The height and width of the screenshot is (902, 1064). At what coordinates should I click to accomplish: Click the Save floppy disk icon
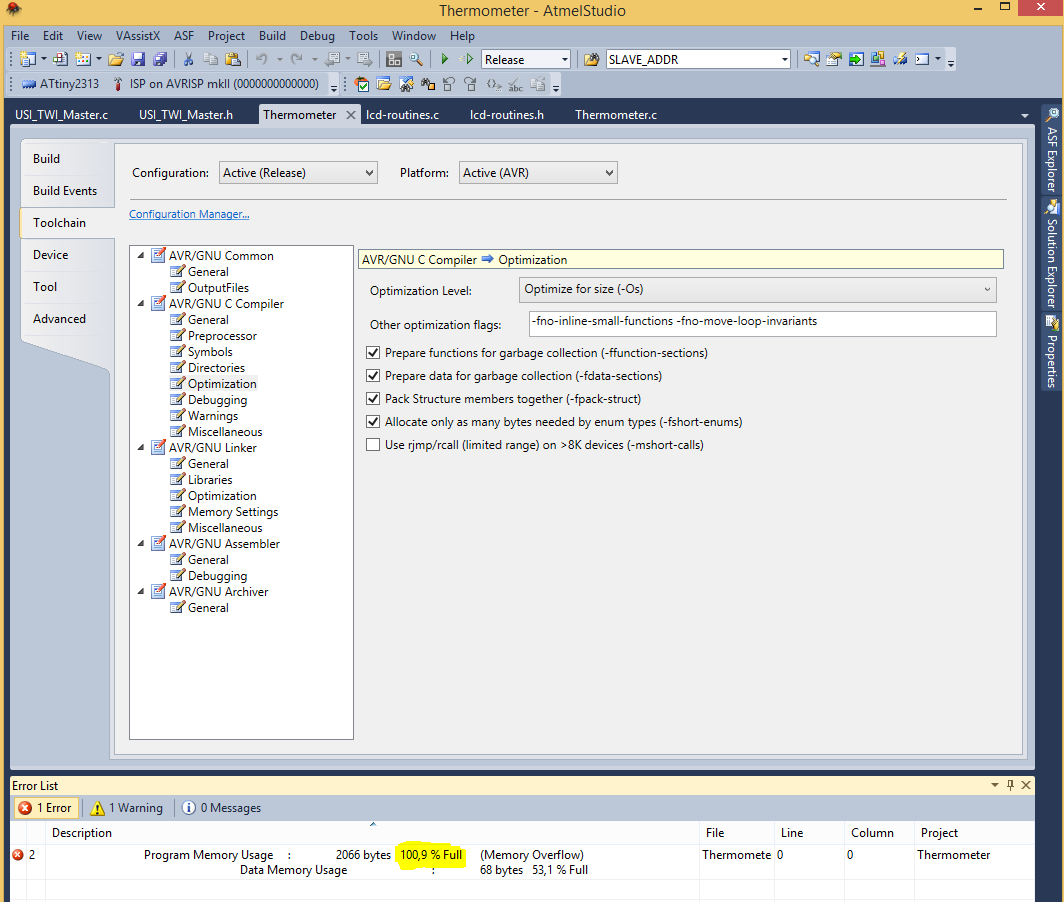(x=138, y=59)
